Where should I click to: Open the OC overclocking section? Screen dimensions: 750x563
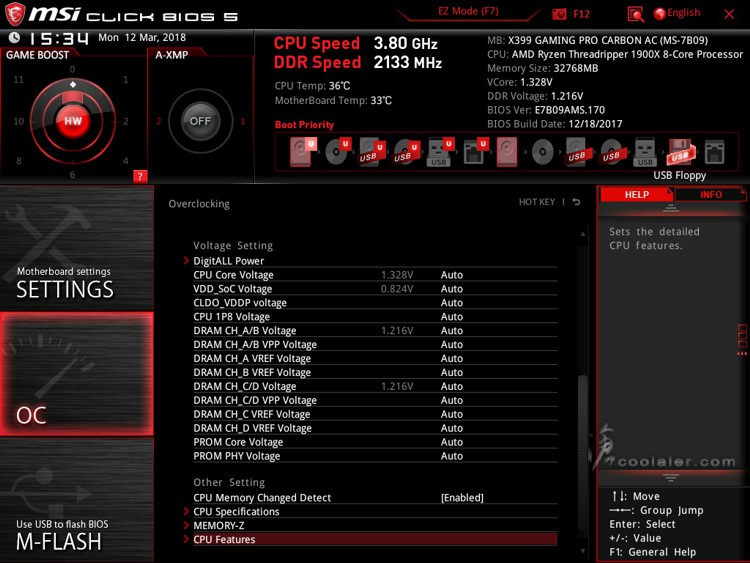click(77, 374)
